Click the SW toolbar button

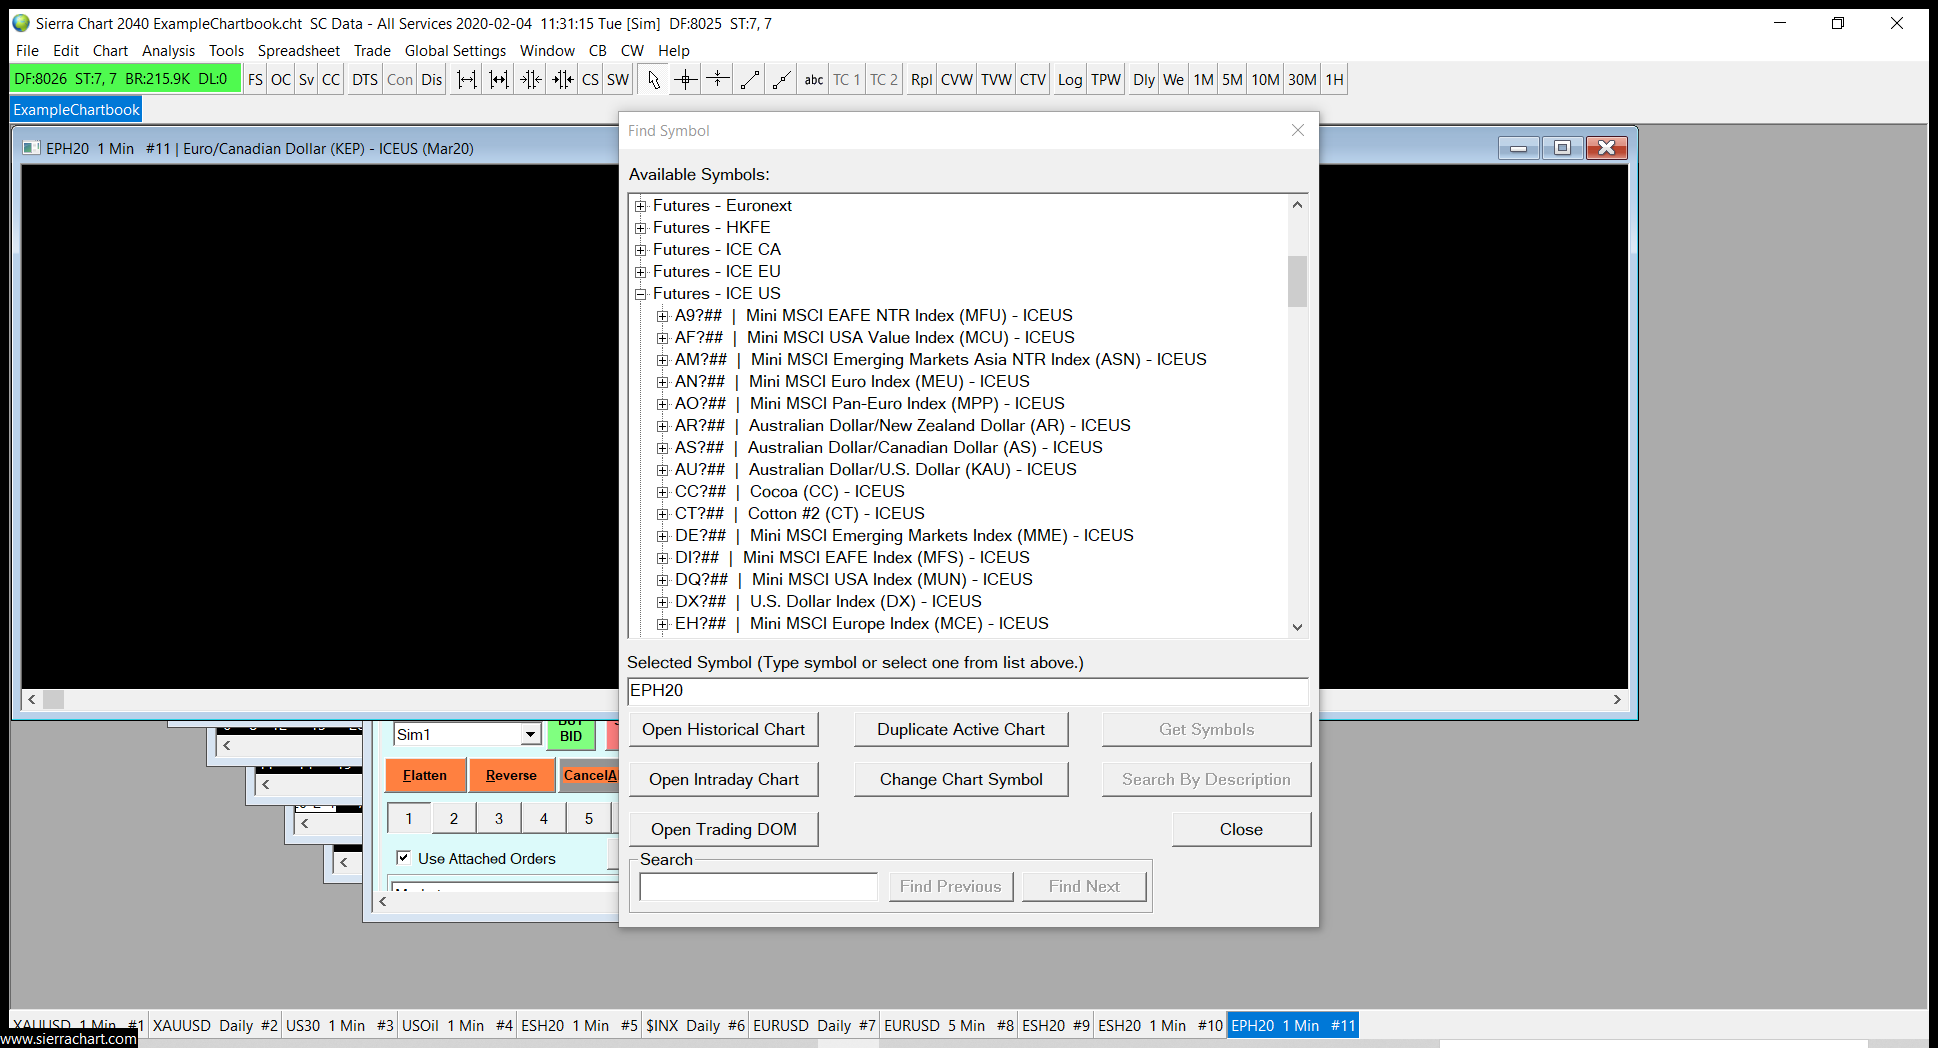[618, 80]
